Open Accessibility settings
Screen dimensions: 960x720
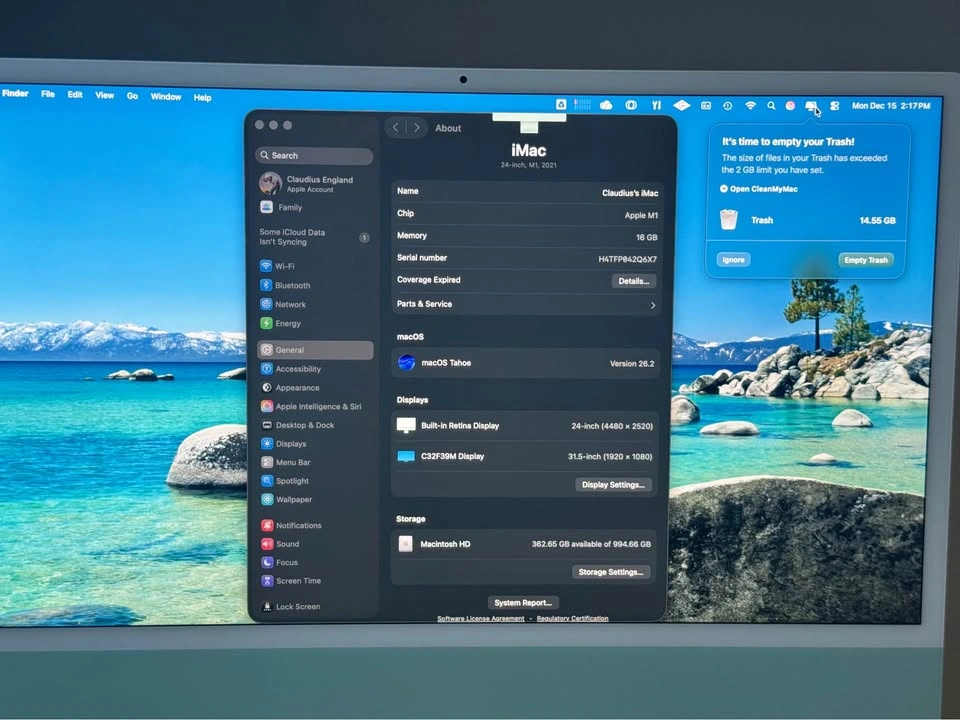291,369
